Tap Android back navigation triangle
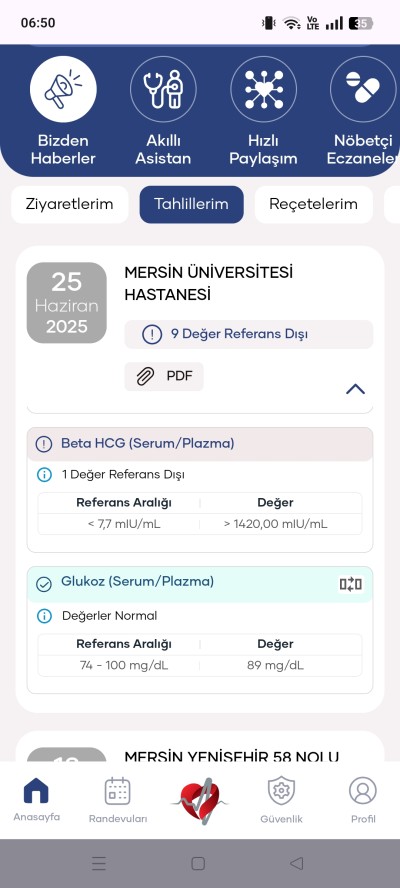The height and width of the screenshot is (888, 400). [x=296, y=863]
